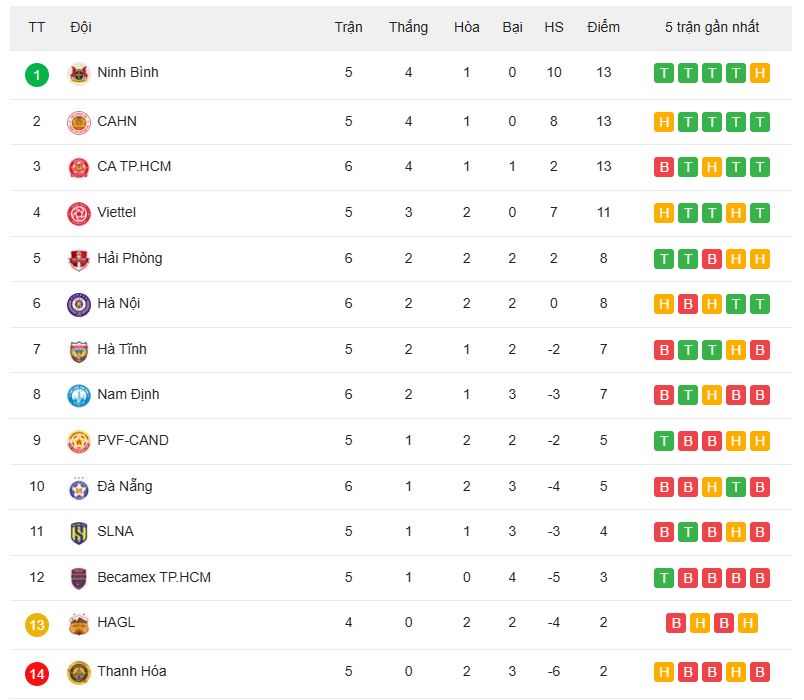This screenshot has width=804, height=700.
Task: Sort table by Điểm column header
Action: click(603, 27)
